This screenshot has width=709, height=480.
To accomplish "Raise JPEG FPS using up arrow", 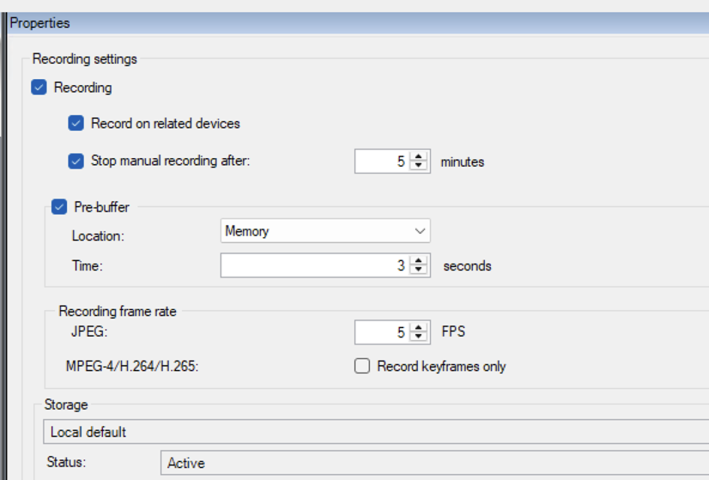I will (418, 326).
